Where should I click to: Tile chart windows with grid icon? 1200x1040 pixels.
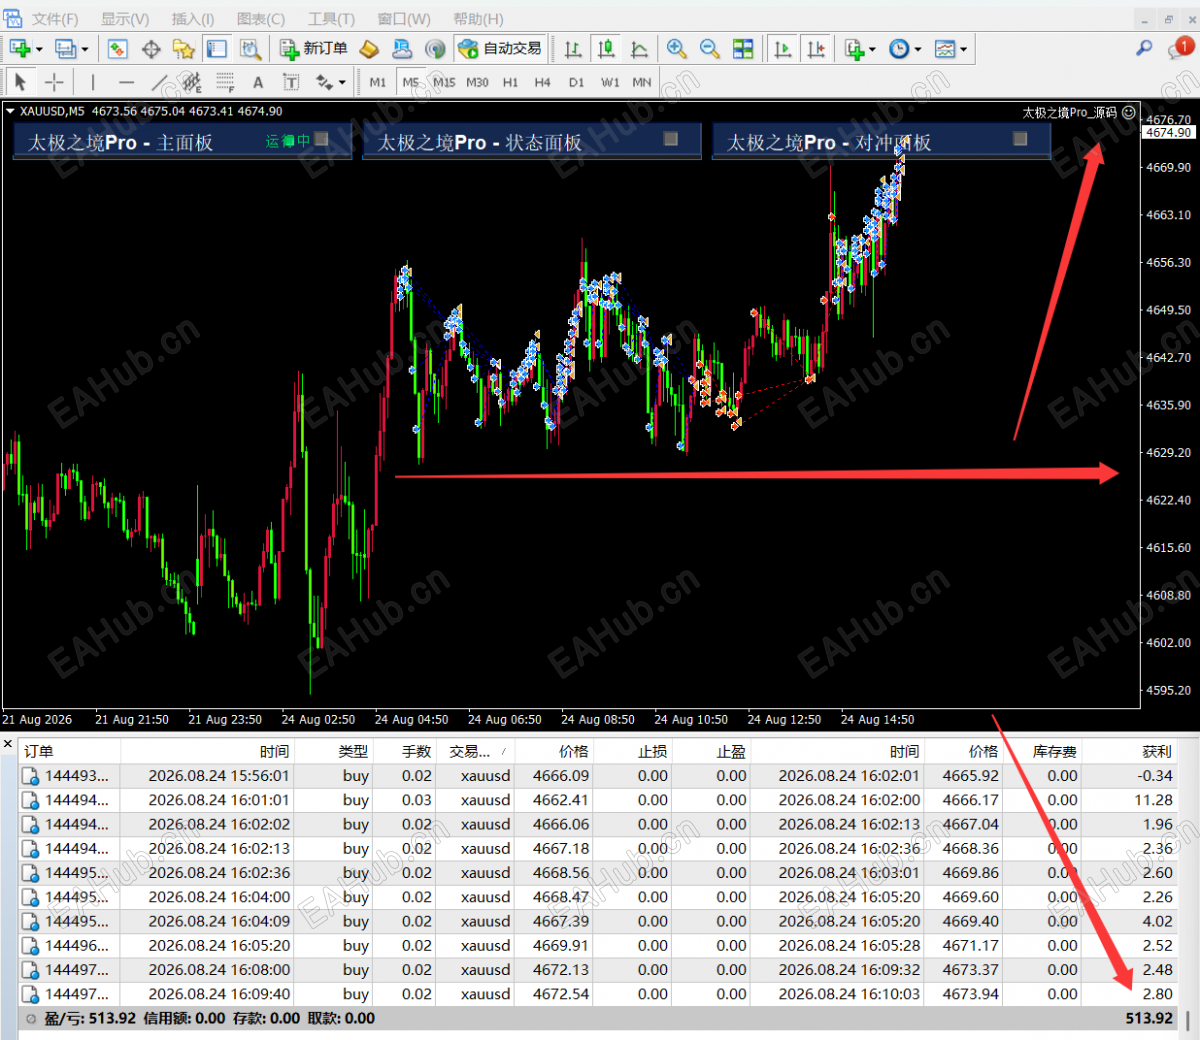[x=743, y=49]
